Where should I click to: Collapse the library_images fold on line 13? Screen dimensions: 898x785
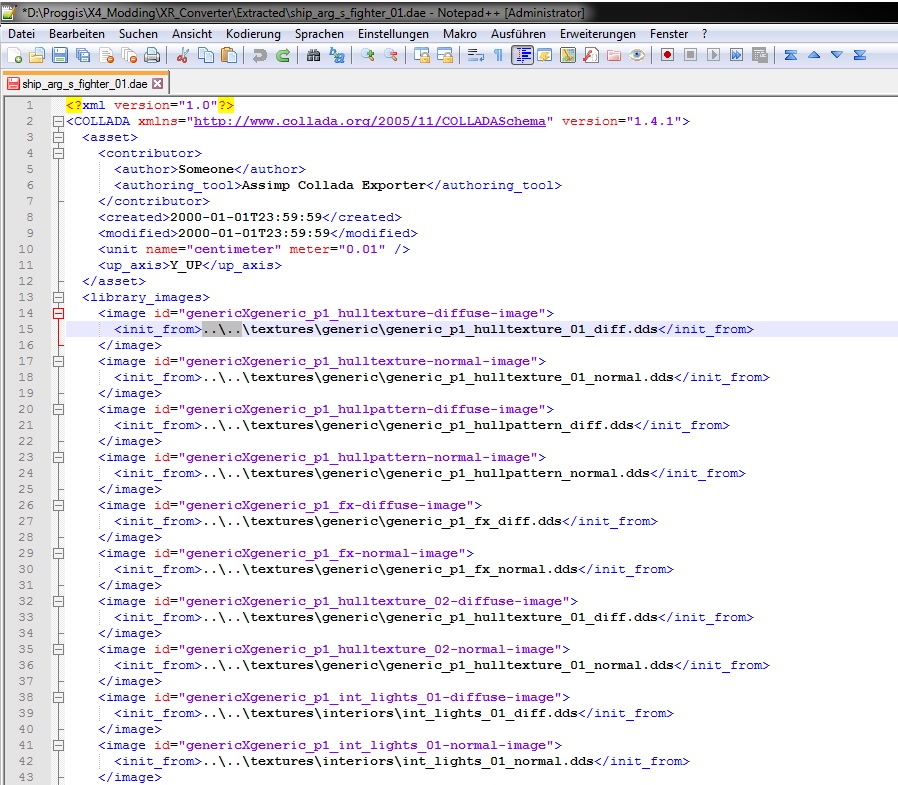click(x=58, y=297)
